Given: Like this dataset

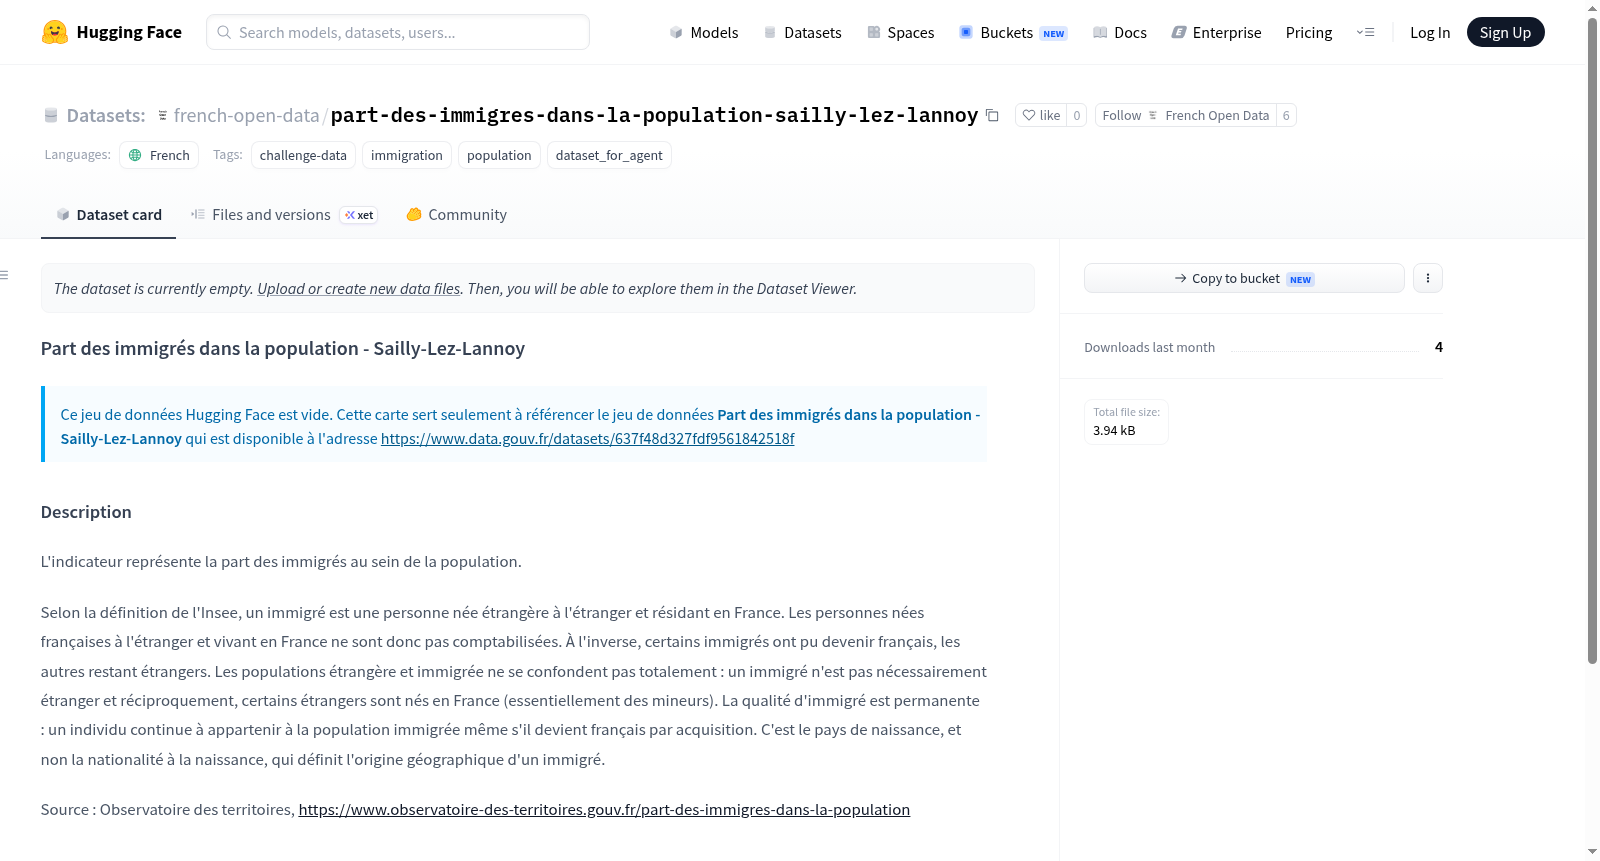Looking at the screenshot, I should pos(1041,115).
